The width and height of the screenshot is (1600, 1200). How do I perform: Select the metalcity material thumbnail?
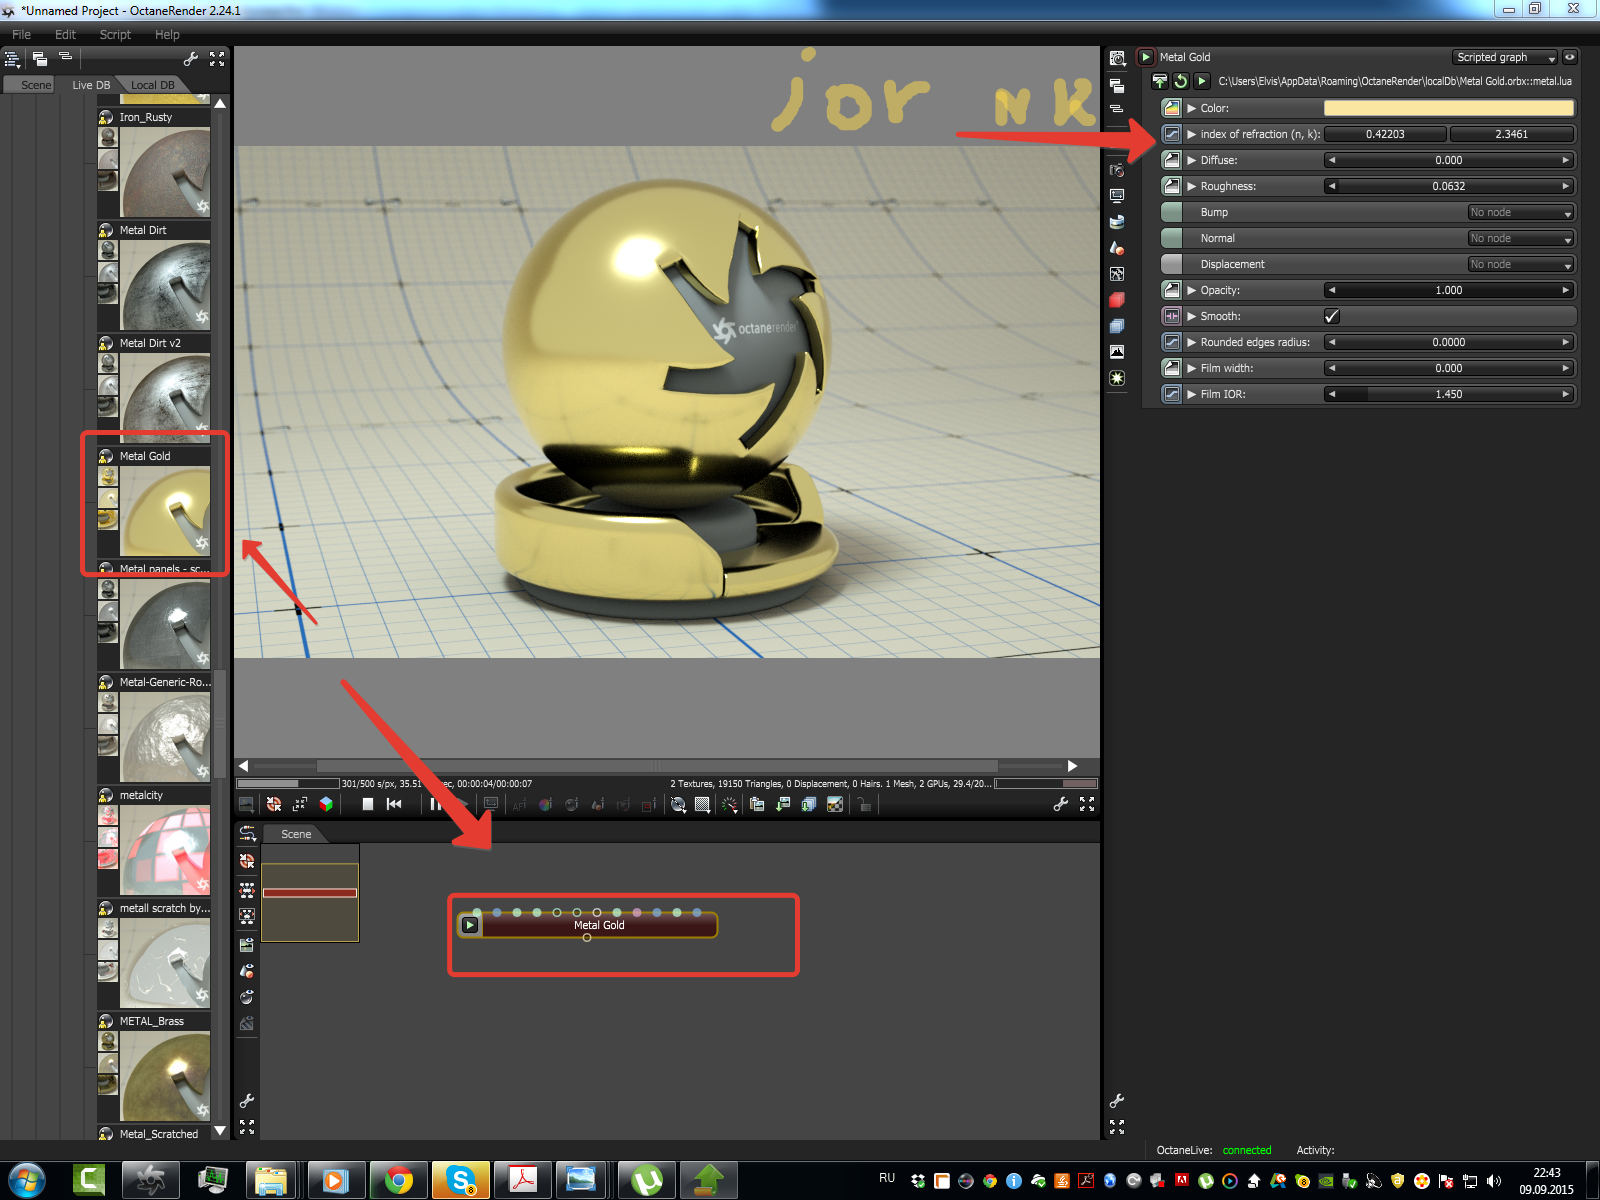point(165,851)
